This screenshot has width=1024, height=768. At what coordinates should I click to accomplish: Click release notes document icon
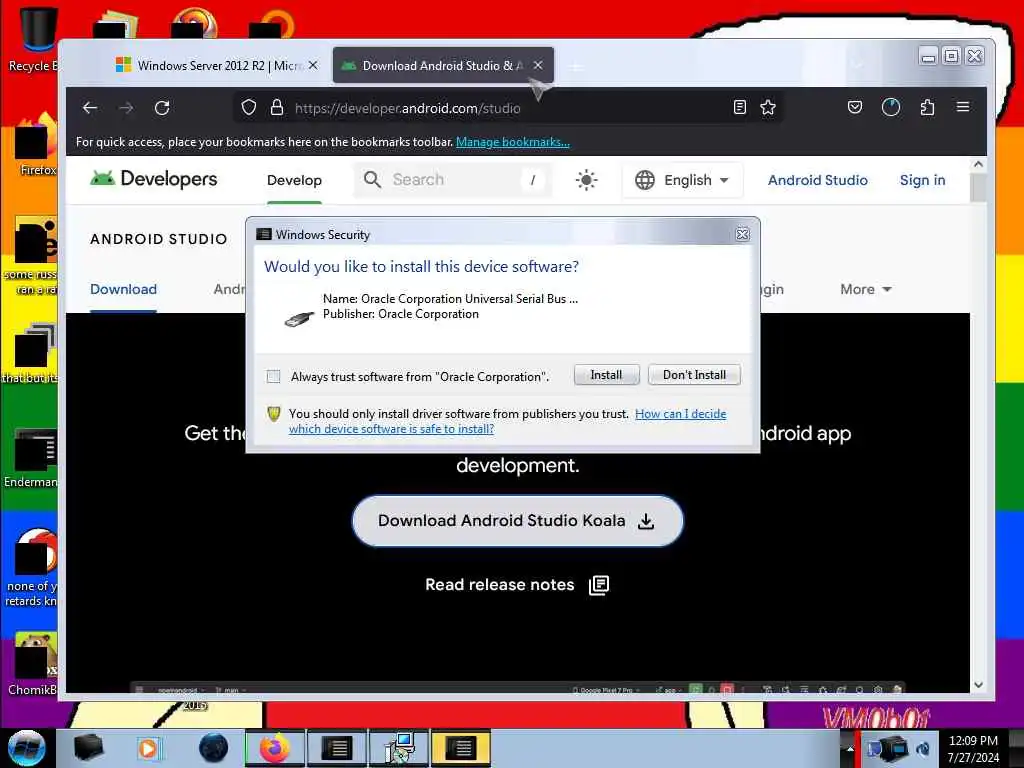tap(599, 584)
